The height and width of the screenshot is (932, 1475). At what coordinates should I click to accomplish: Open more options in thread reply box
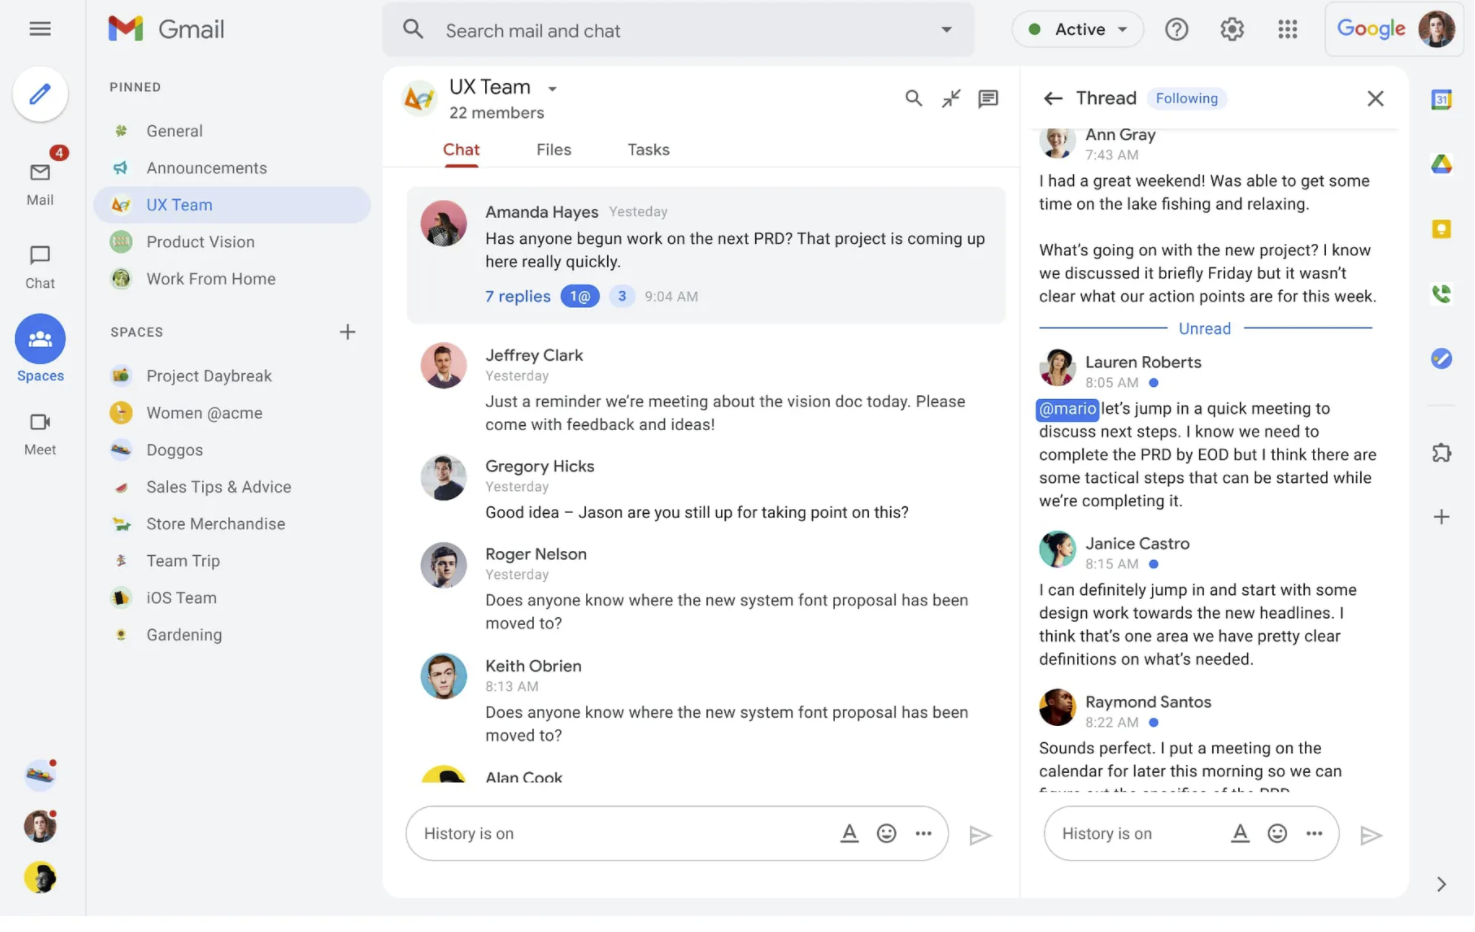[1314, 833]
